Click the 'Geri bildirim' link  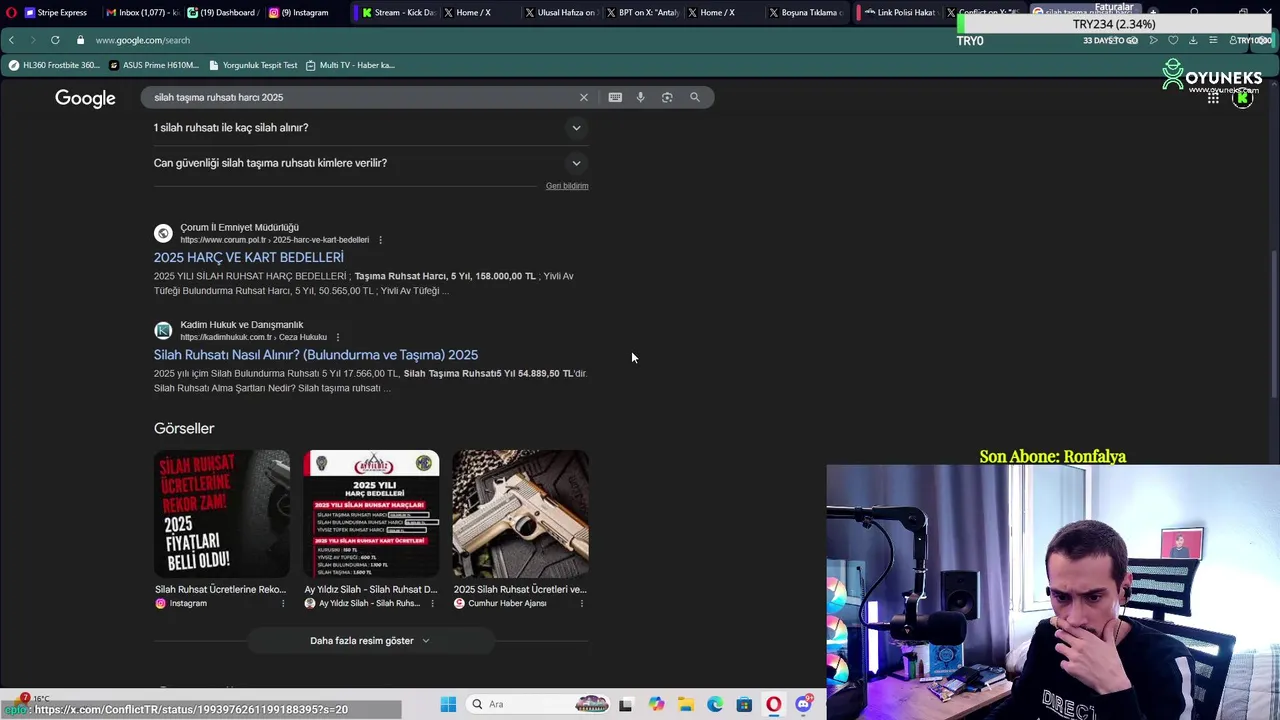(567, 186)
